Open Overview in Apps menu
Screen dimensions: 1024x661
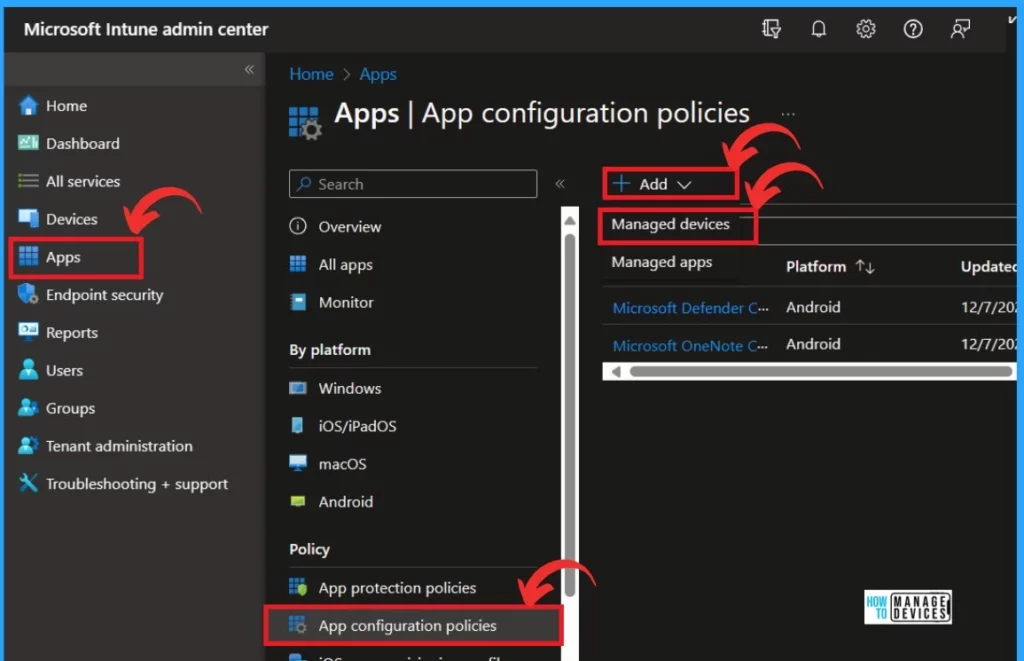click(349, 227)
